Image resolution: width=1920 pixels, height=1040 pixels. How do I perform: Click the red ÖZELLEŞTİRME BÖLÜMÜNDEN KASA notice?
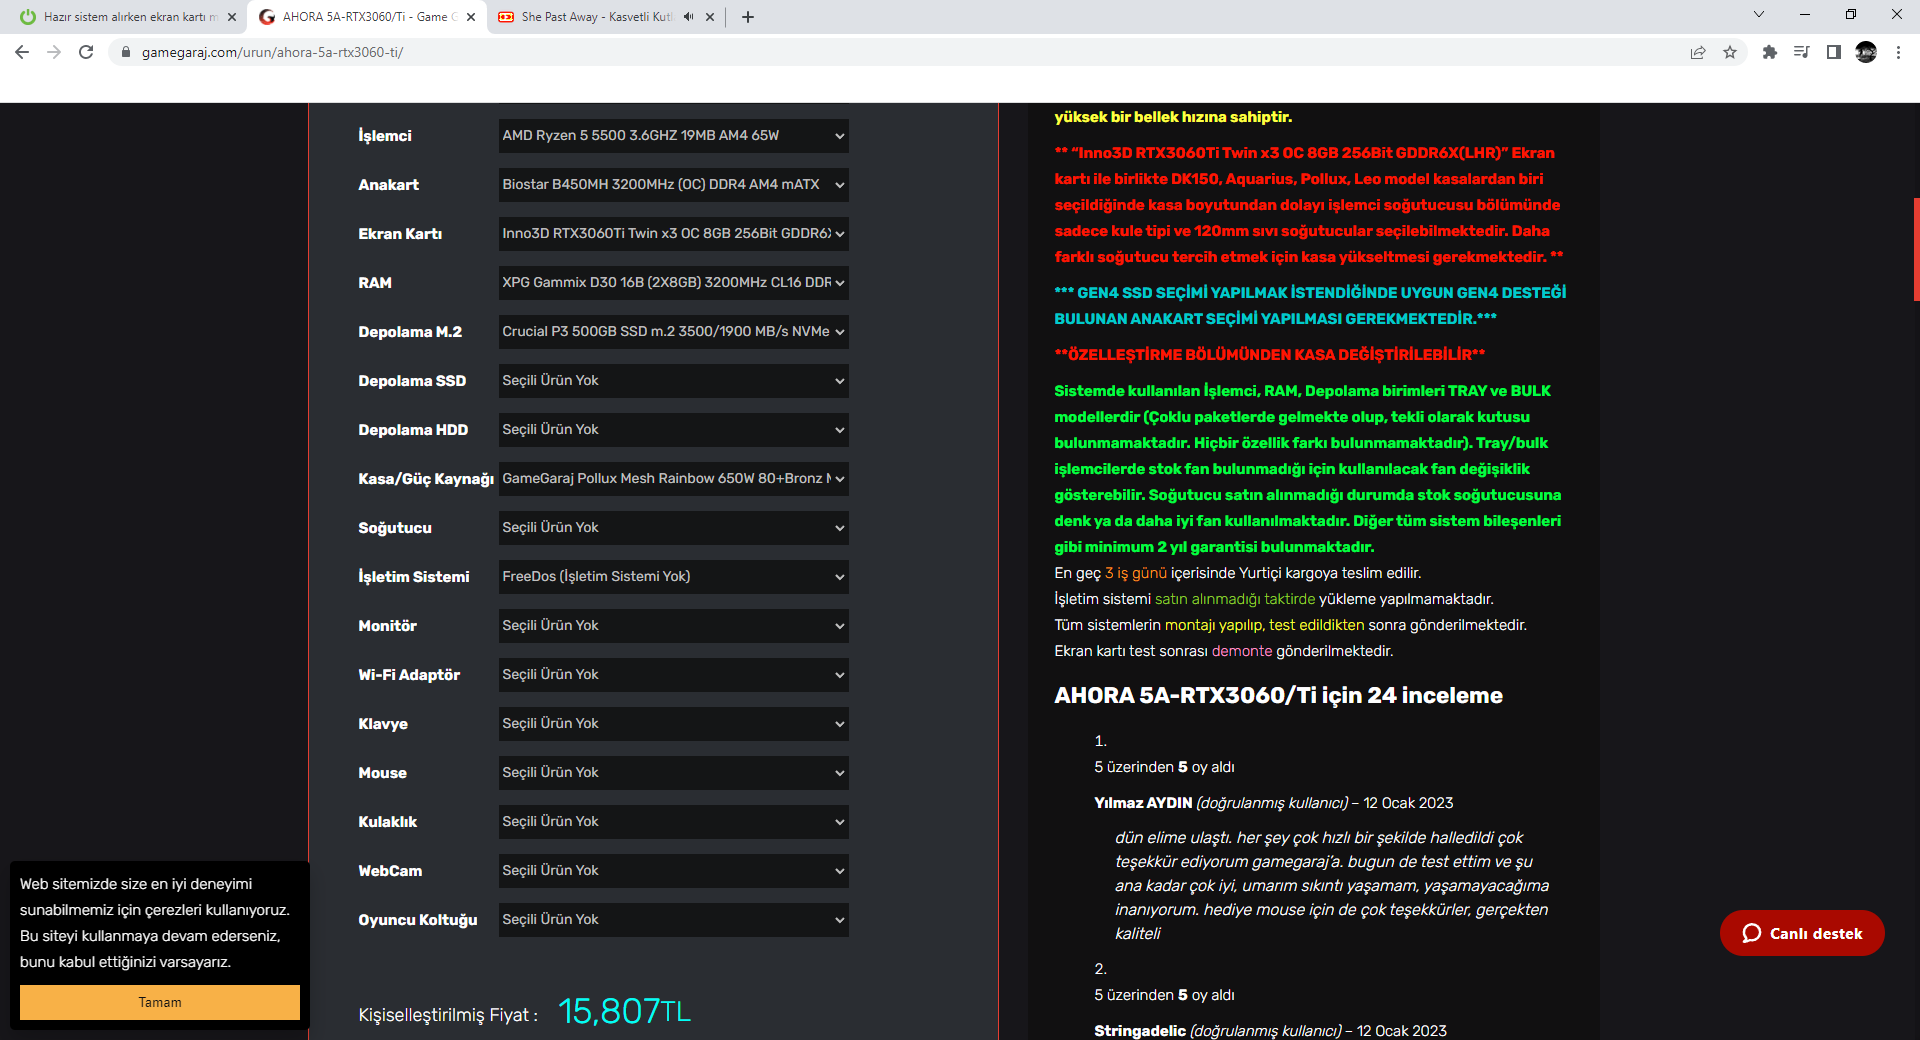pos(1270,355)
